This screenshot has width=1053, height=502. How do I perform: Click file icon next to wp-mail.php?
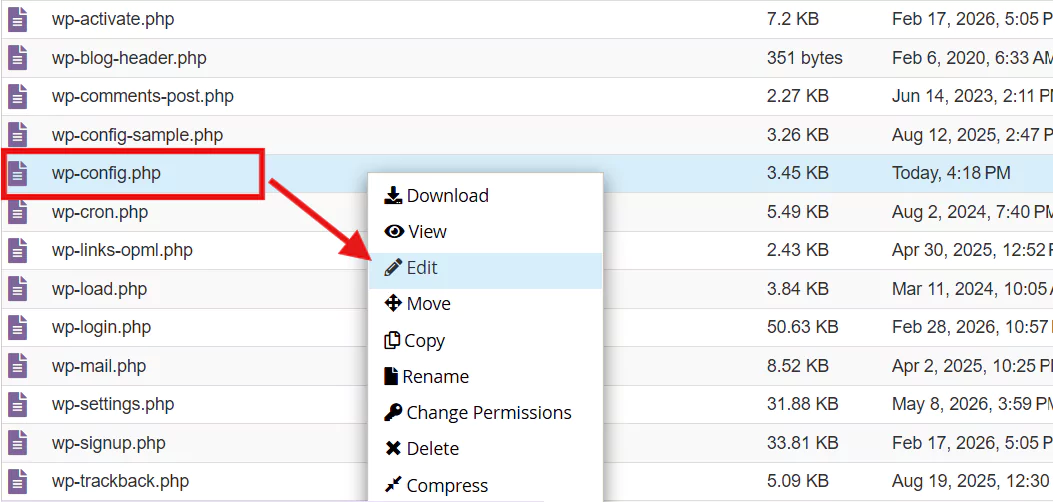pyautogui.click(x=17, y=366)
